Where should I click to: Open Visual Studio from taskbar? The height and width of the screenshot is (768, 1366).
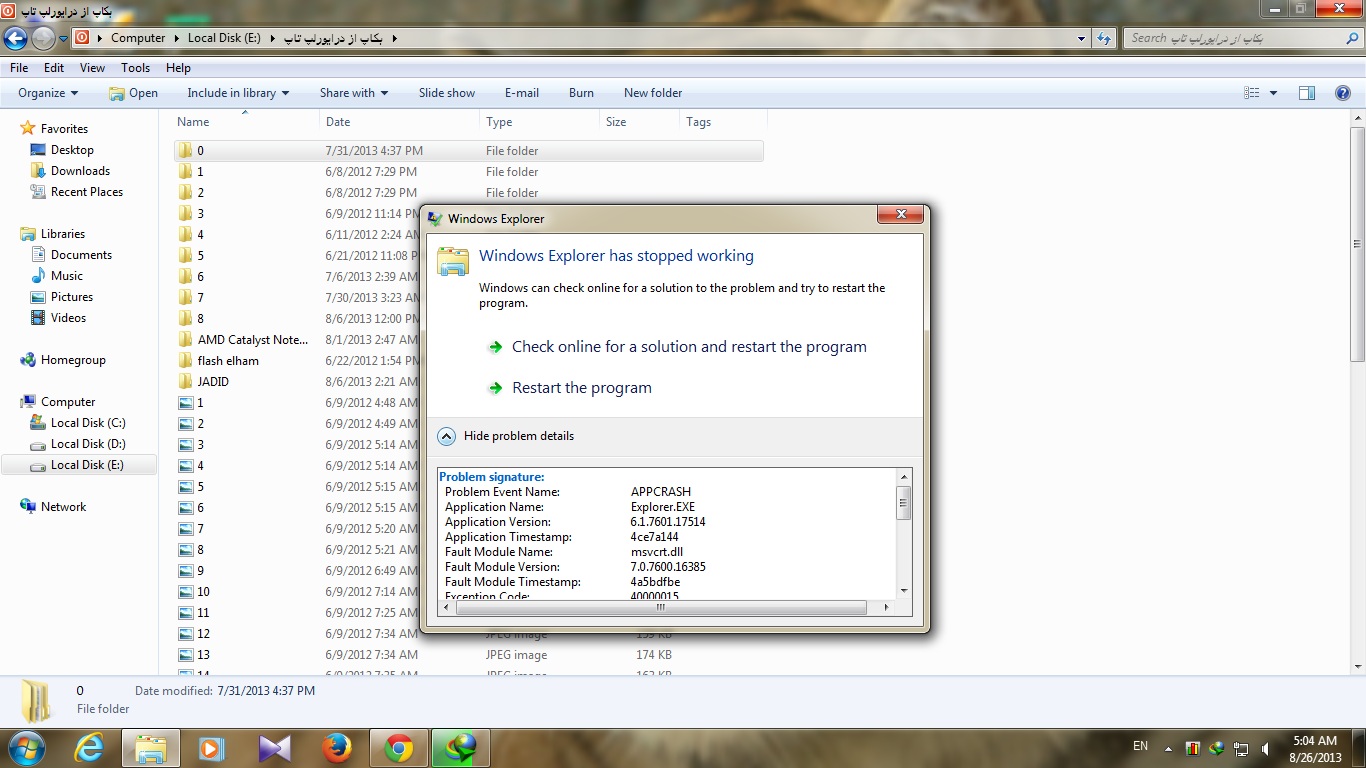pos(275,747)
